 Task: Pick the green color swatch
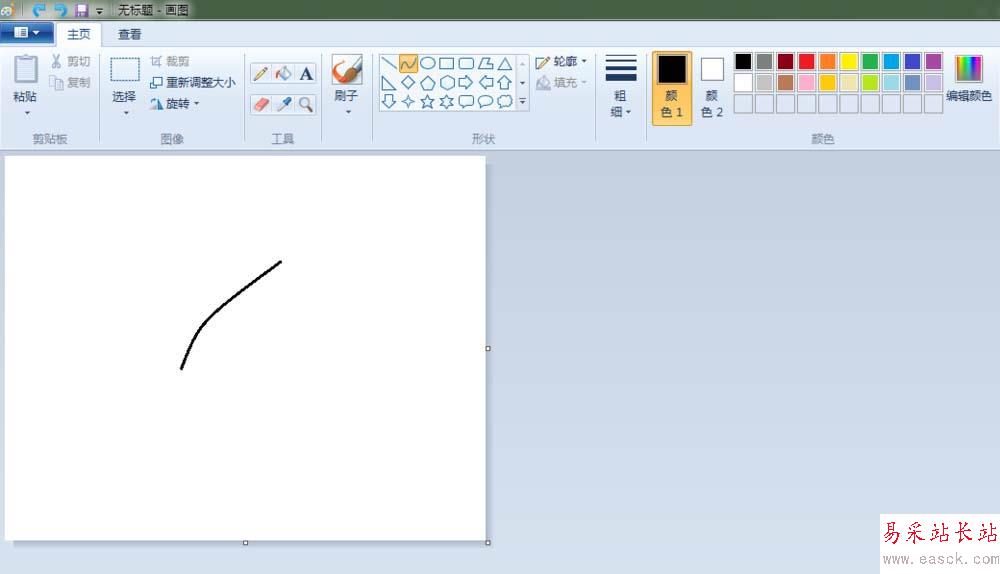[x=870, y=61]
